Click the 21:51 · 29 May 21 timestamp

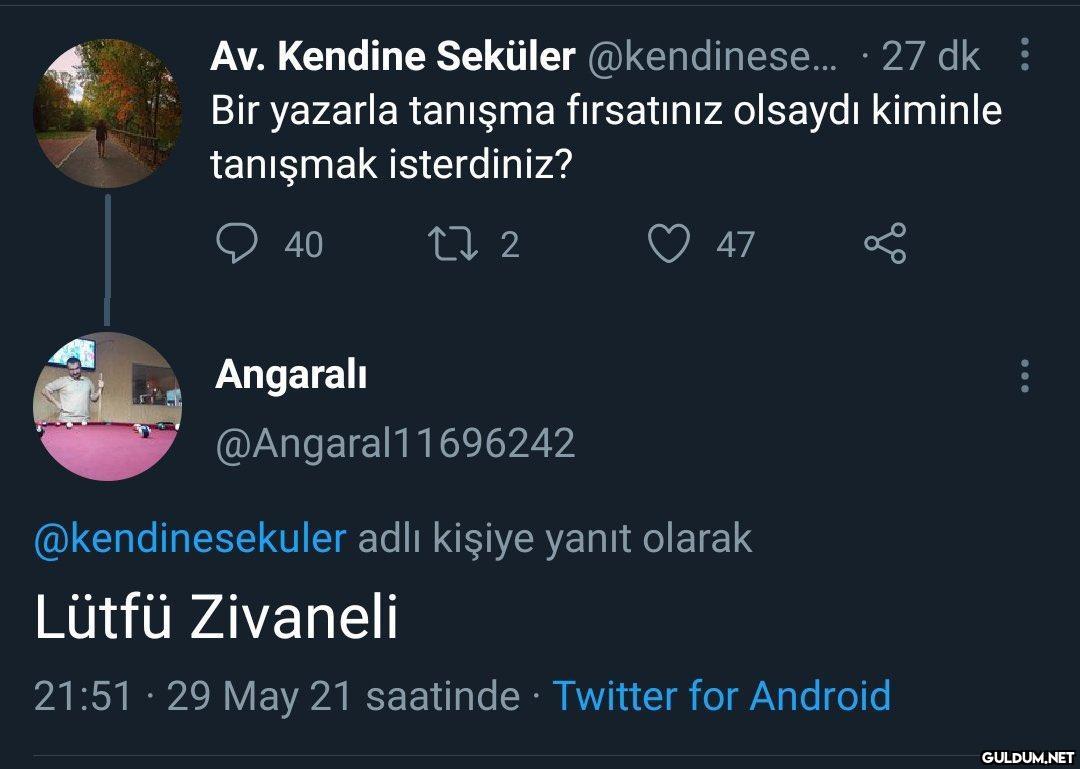click(x=276, y=695)
